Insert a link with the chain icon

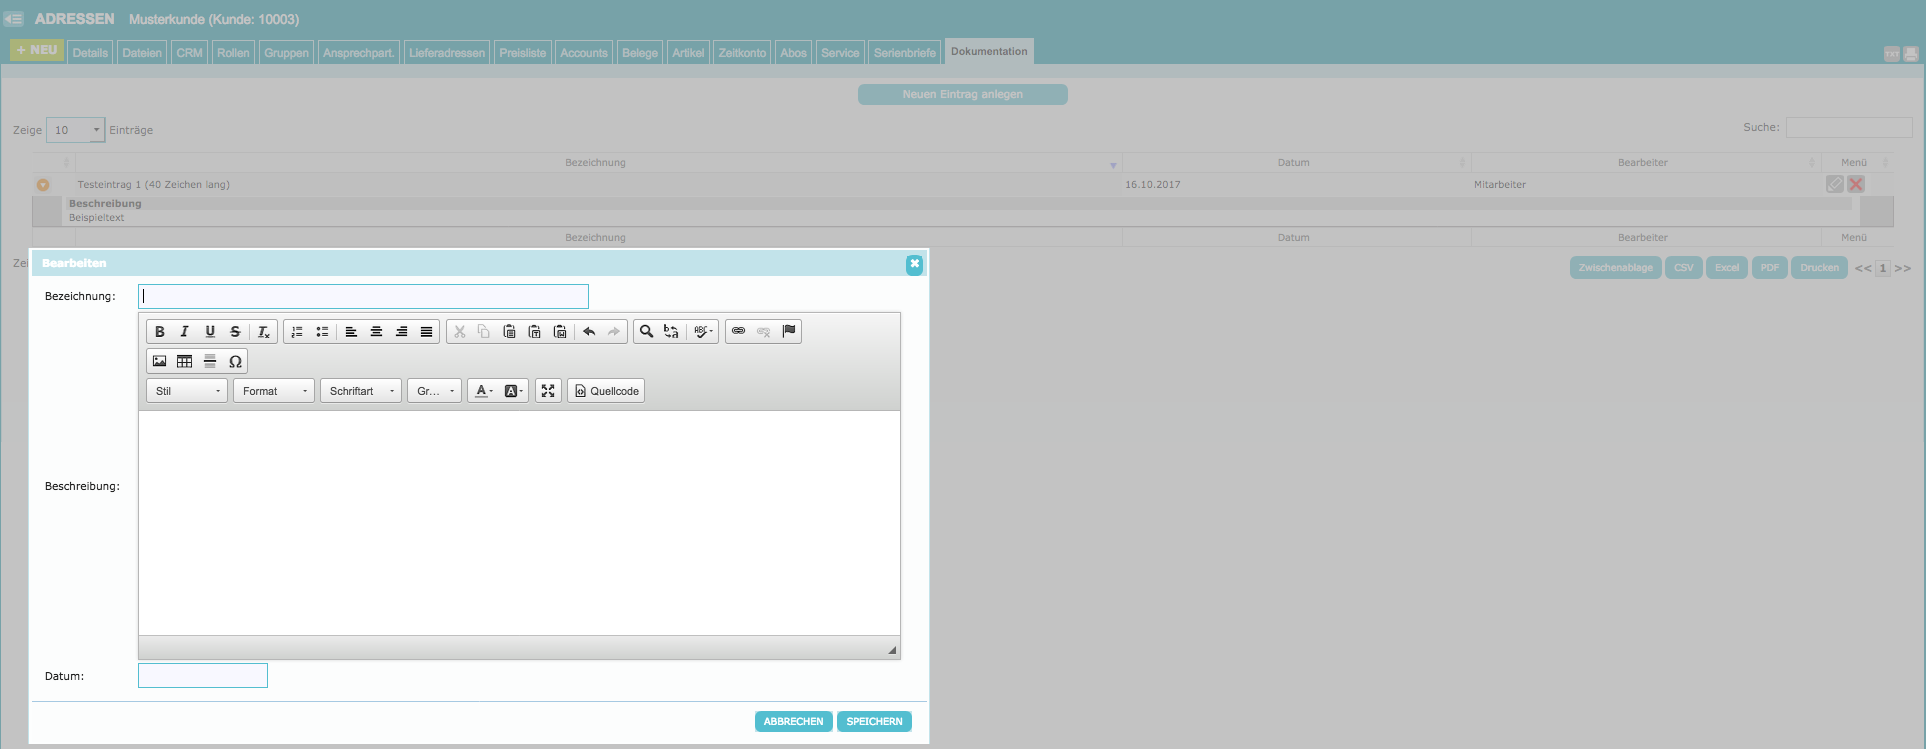click(738, 332)
